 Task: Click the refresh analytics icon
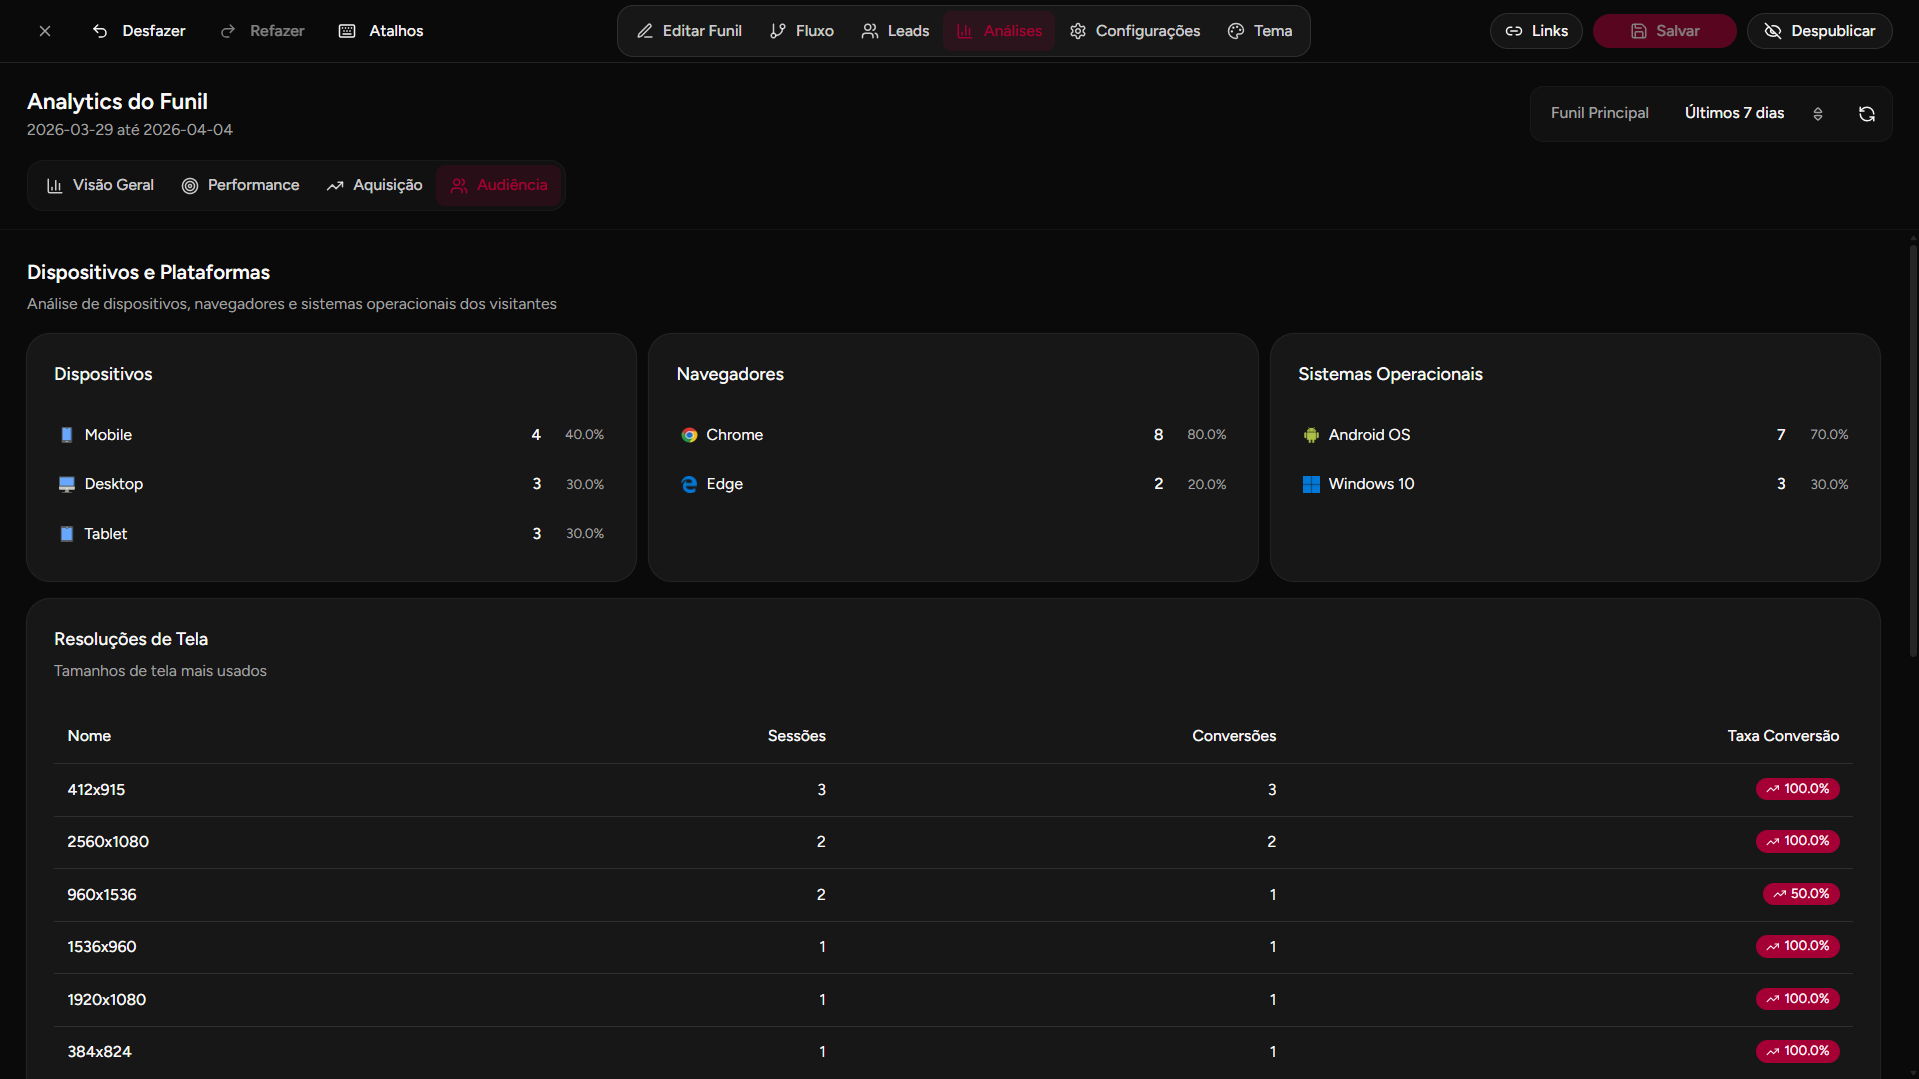point(1866,114)
